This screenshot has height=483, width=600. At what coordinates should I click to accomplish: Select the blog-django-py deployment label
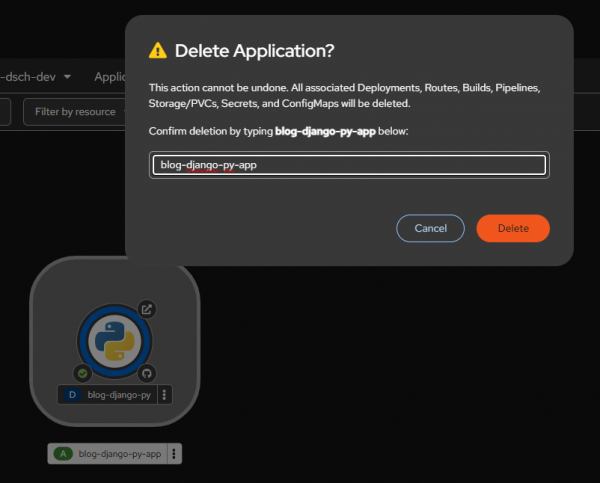pos(119,395)
